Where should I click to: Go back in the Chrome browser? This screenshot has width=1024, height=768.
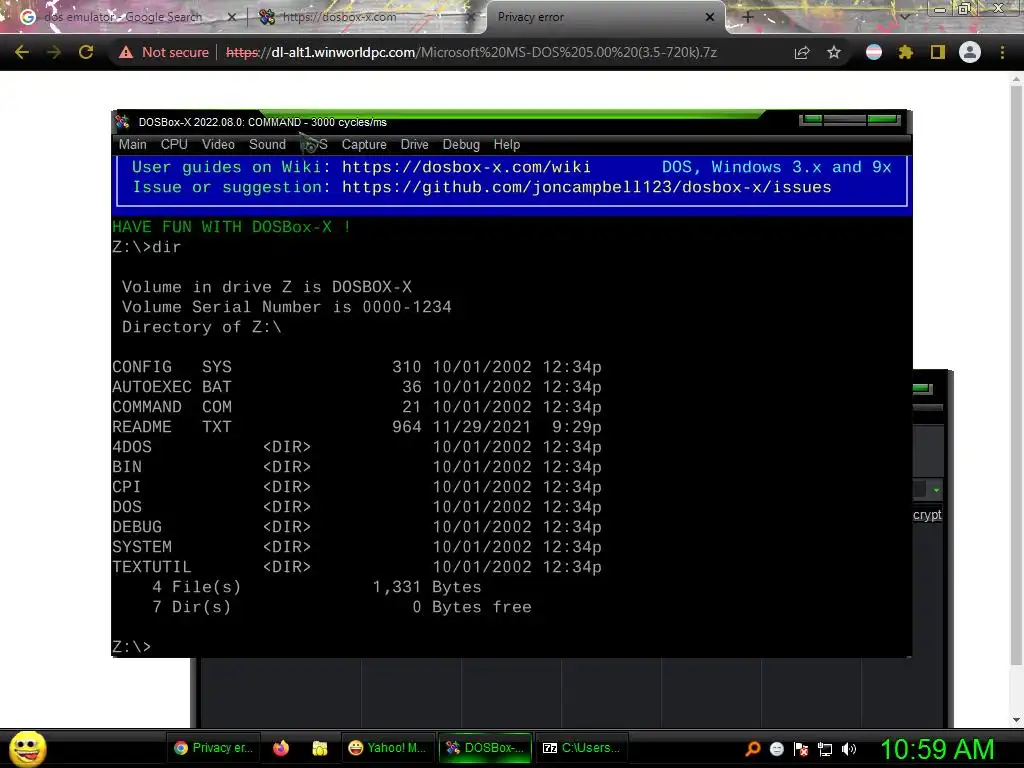pos(22,52)
